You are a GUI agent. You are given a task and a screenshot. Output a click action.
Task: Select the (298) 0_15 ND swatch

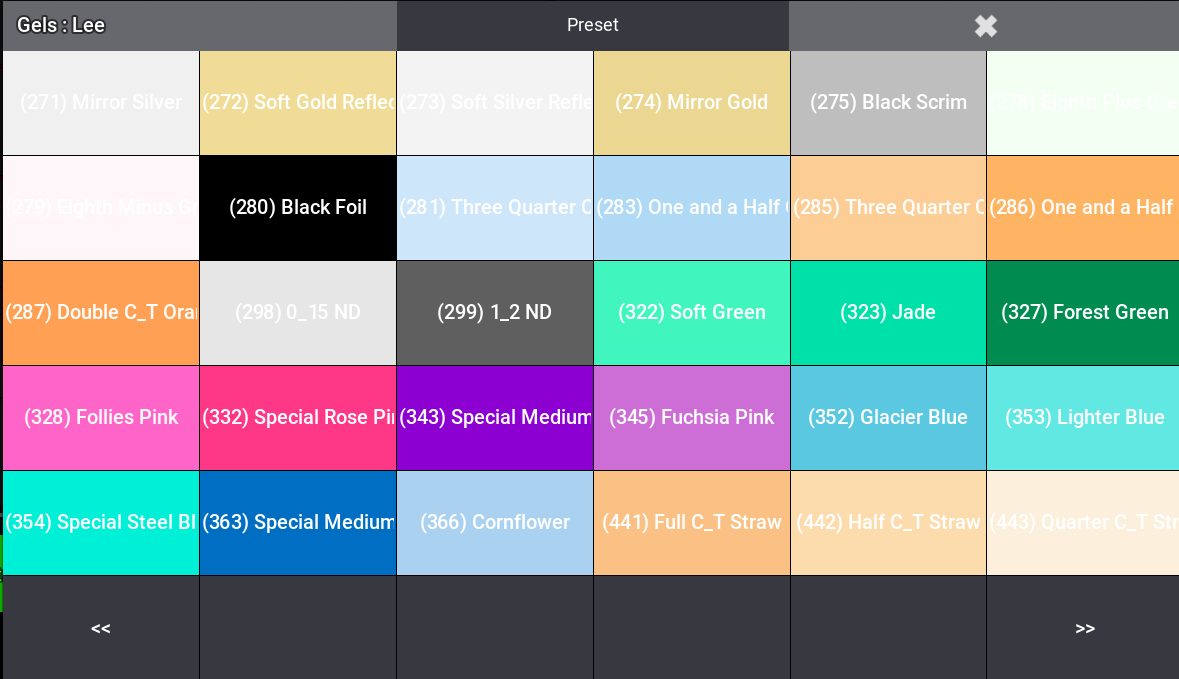point(298,313)
